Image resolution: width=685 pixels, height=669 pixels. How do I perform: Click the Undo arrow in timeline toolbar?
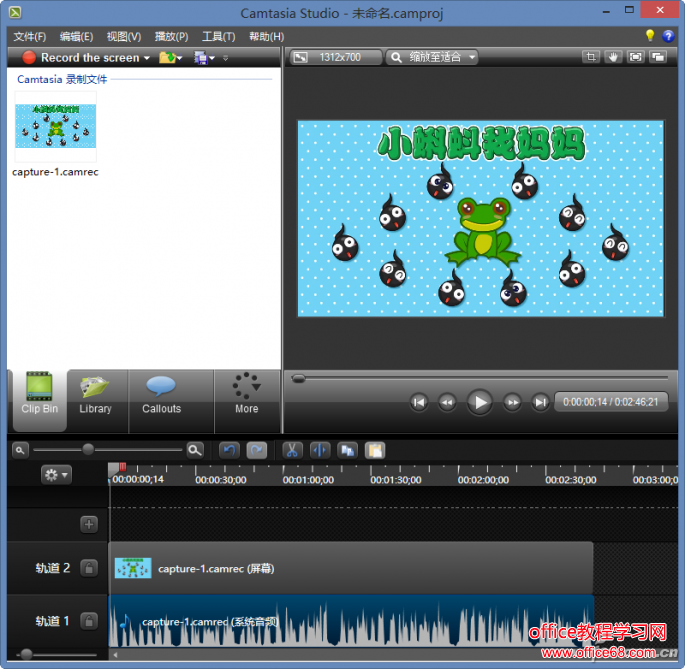click(x=229, y=450)
